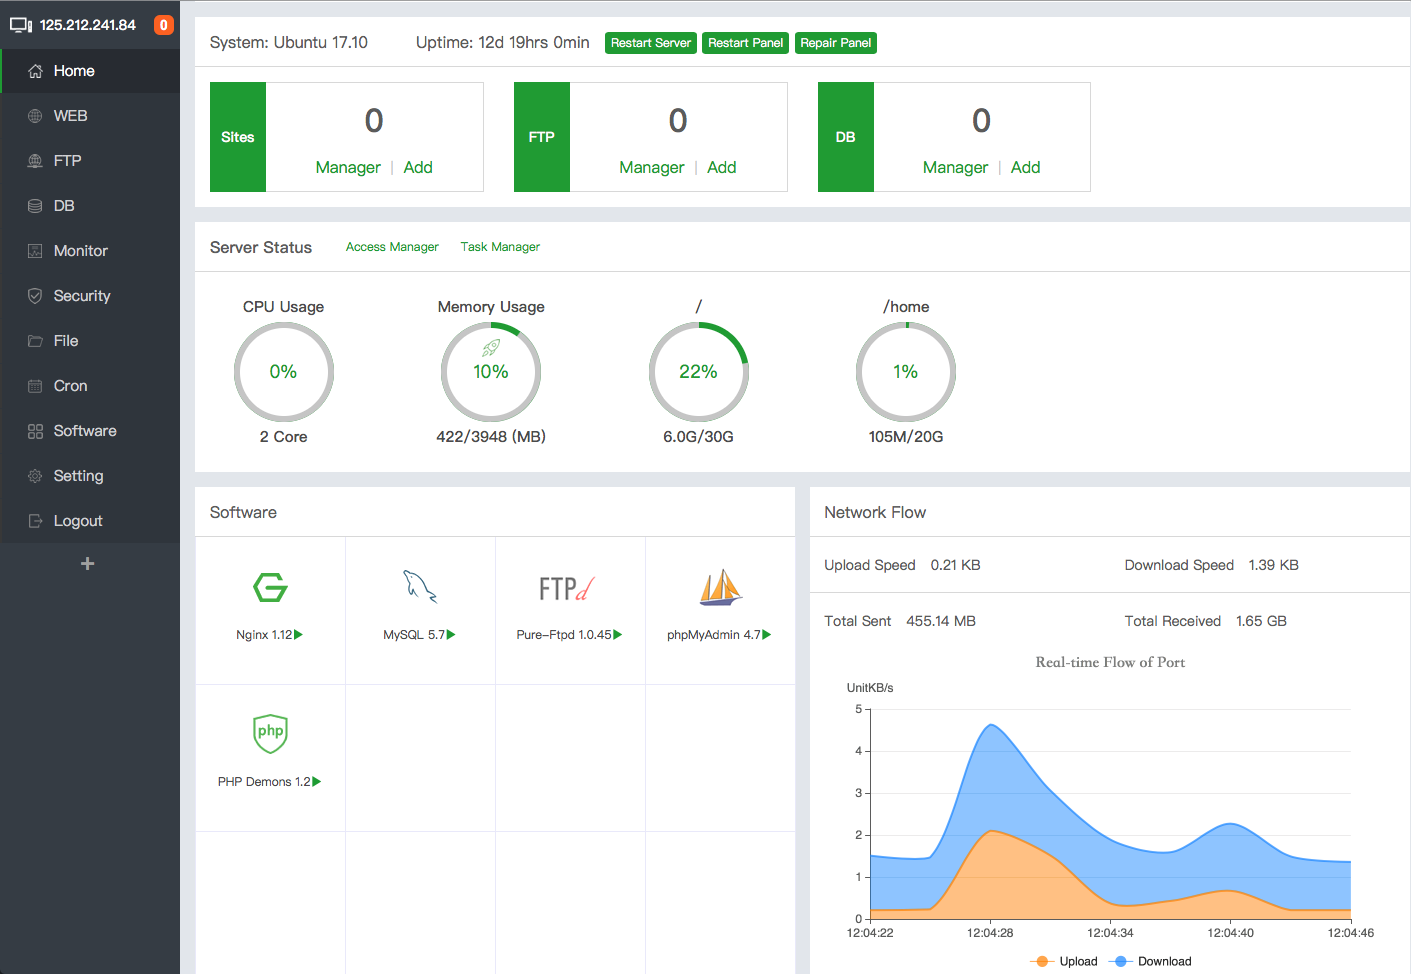Screen dimensions: 1411x974
Task: Open the FTP Manager link
Action: click(x=652, y=167)
